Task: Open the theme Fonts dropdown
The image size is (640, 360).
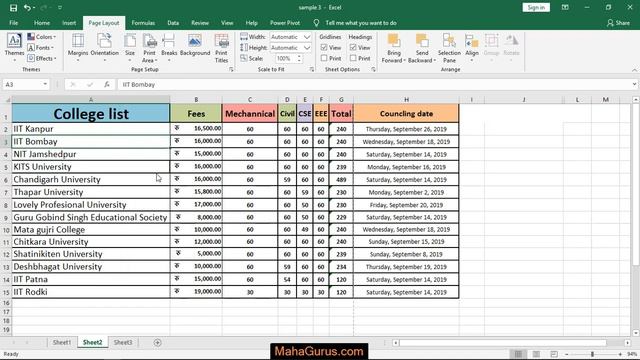Action: (40, 48)
